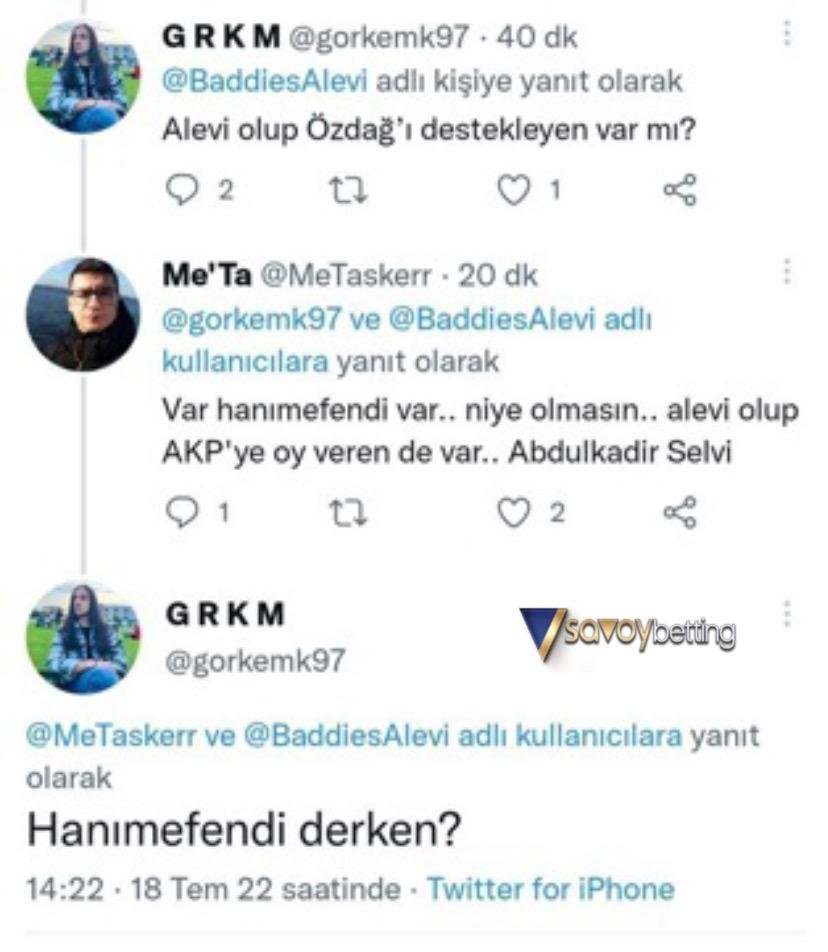The width and height of the screenshot is (828, 952).
Task: Open more options on Me'Ta's tweet
Action: coord(788,272)
